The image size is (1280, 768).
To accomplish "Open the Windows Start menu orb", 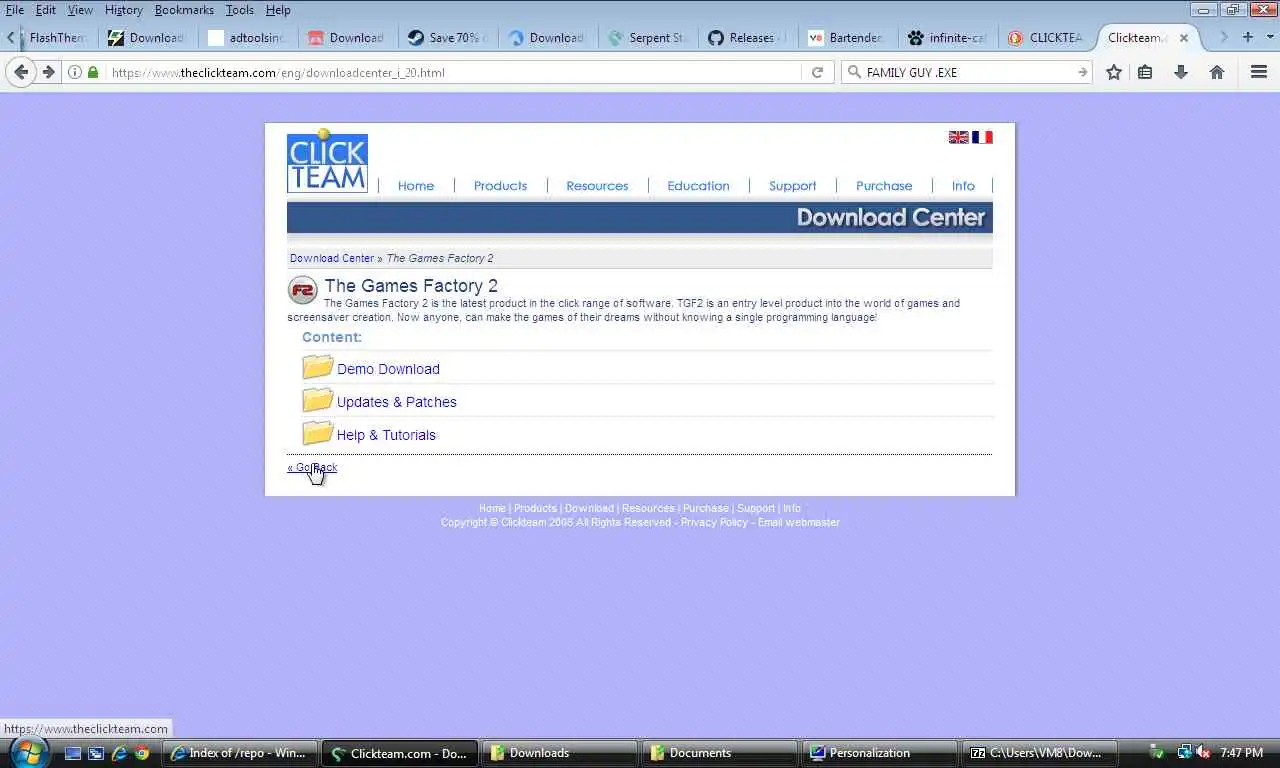I will 27,752.
